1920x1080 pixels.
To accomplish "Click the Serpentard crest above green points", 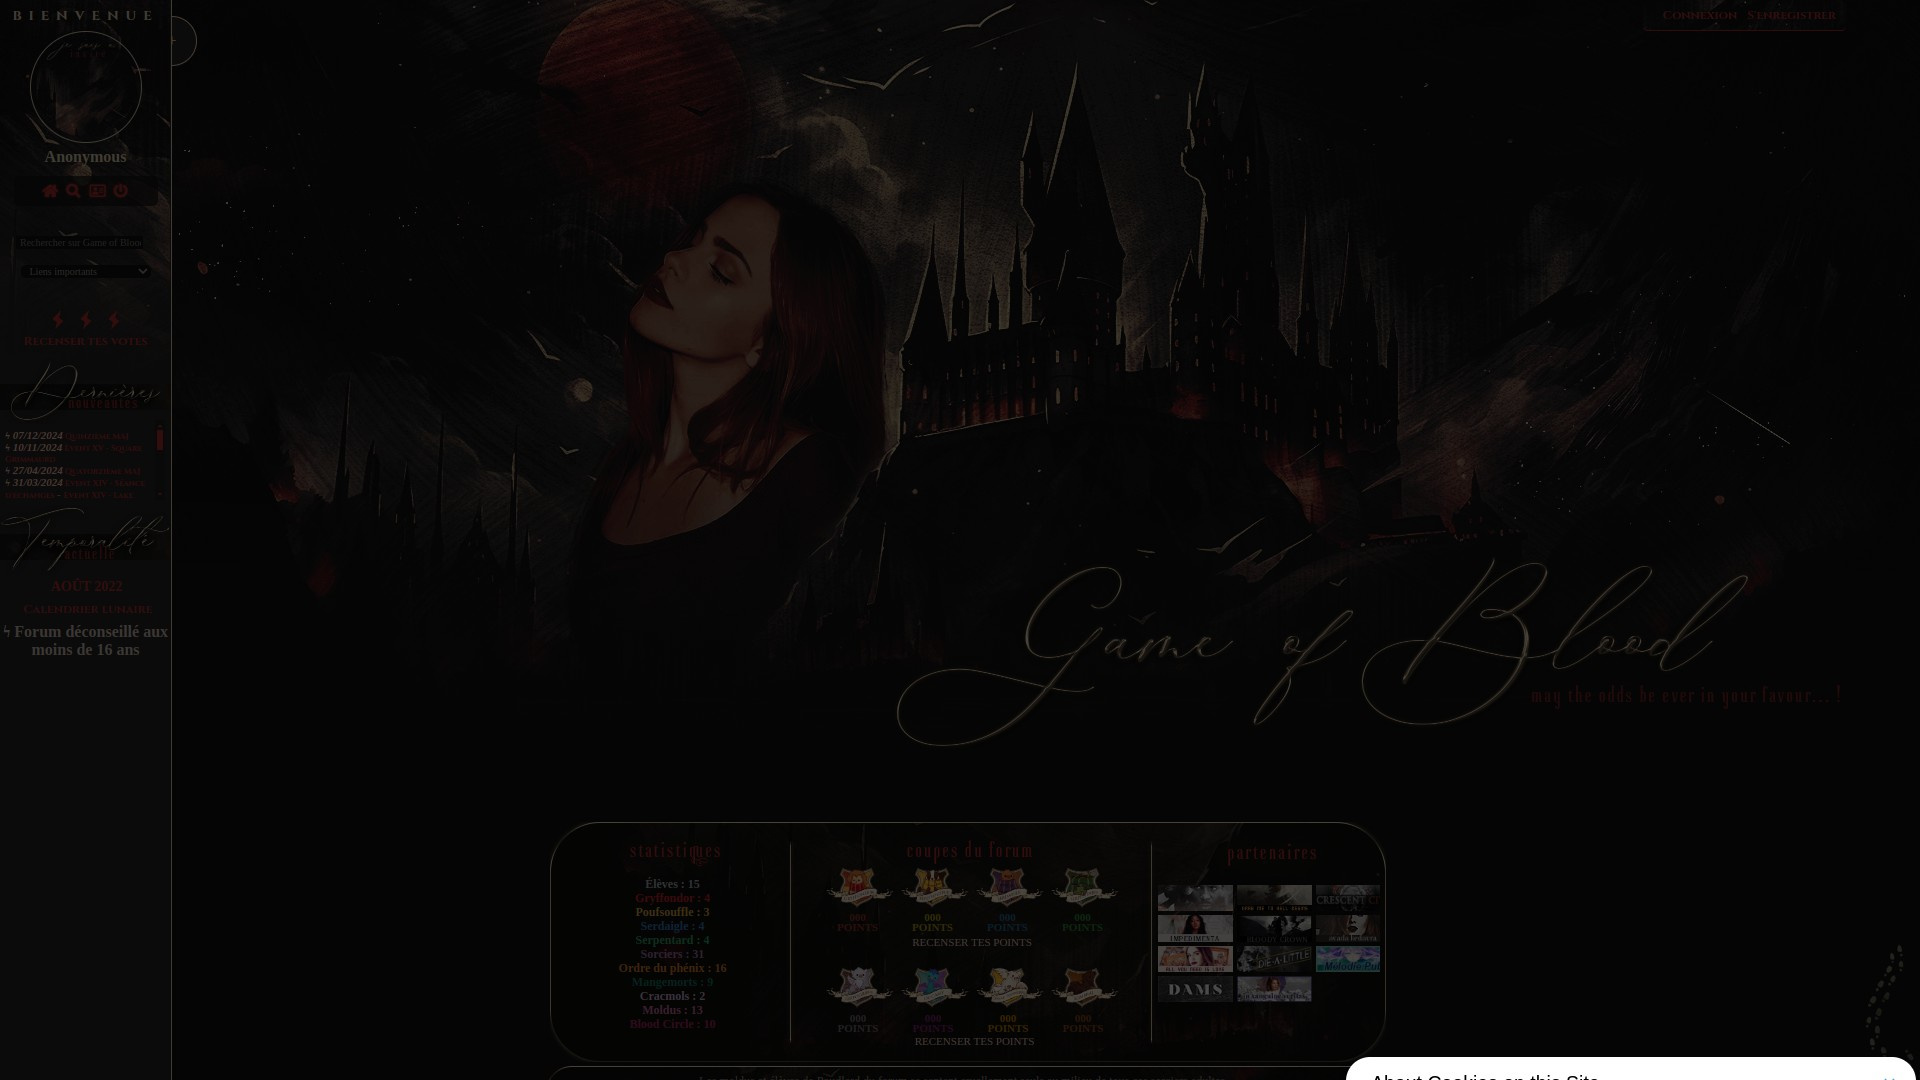I will pos(1083,886).
